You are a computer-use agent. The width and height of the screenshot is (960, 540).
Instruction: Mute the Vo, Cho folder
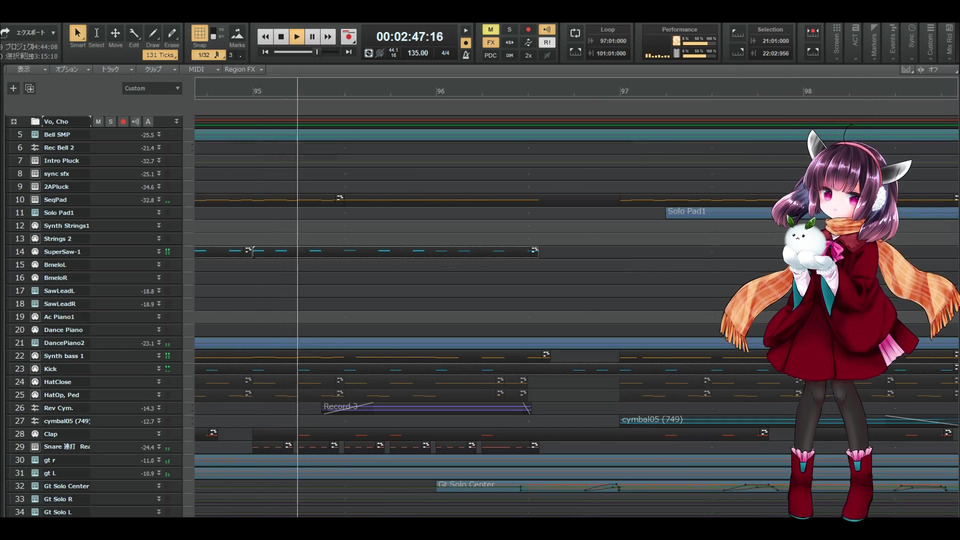[98, 121]
